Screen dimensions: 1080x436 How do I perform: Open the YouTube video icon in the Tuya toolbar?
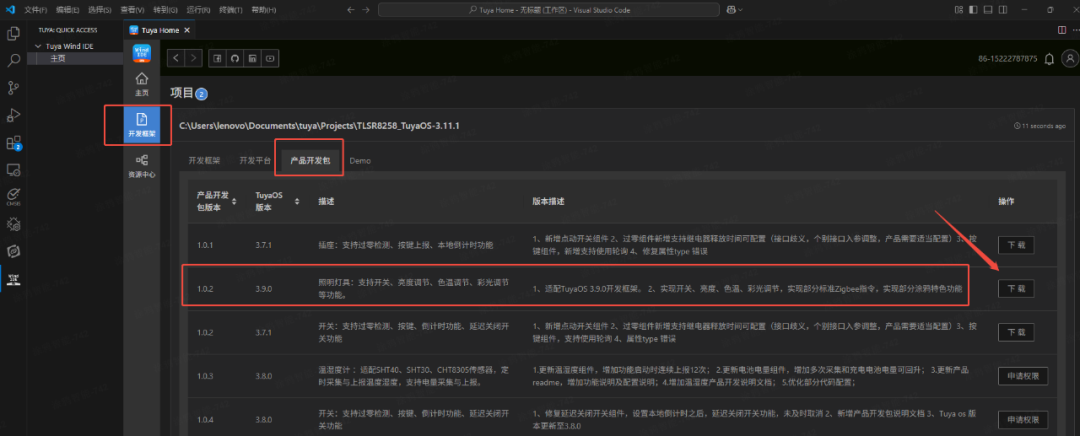click(270, 59)
